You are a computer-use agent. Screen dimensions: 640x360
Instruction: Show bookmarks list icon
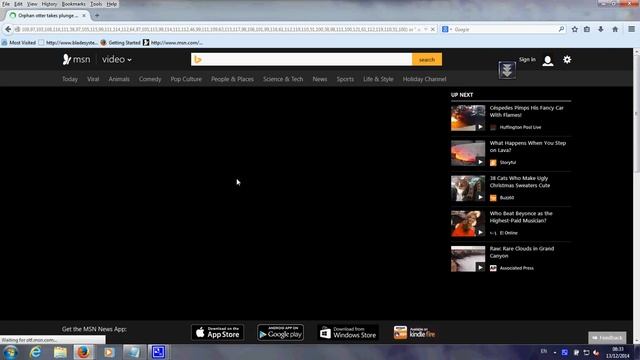[x=587, y=29]
